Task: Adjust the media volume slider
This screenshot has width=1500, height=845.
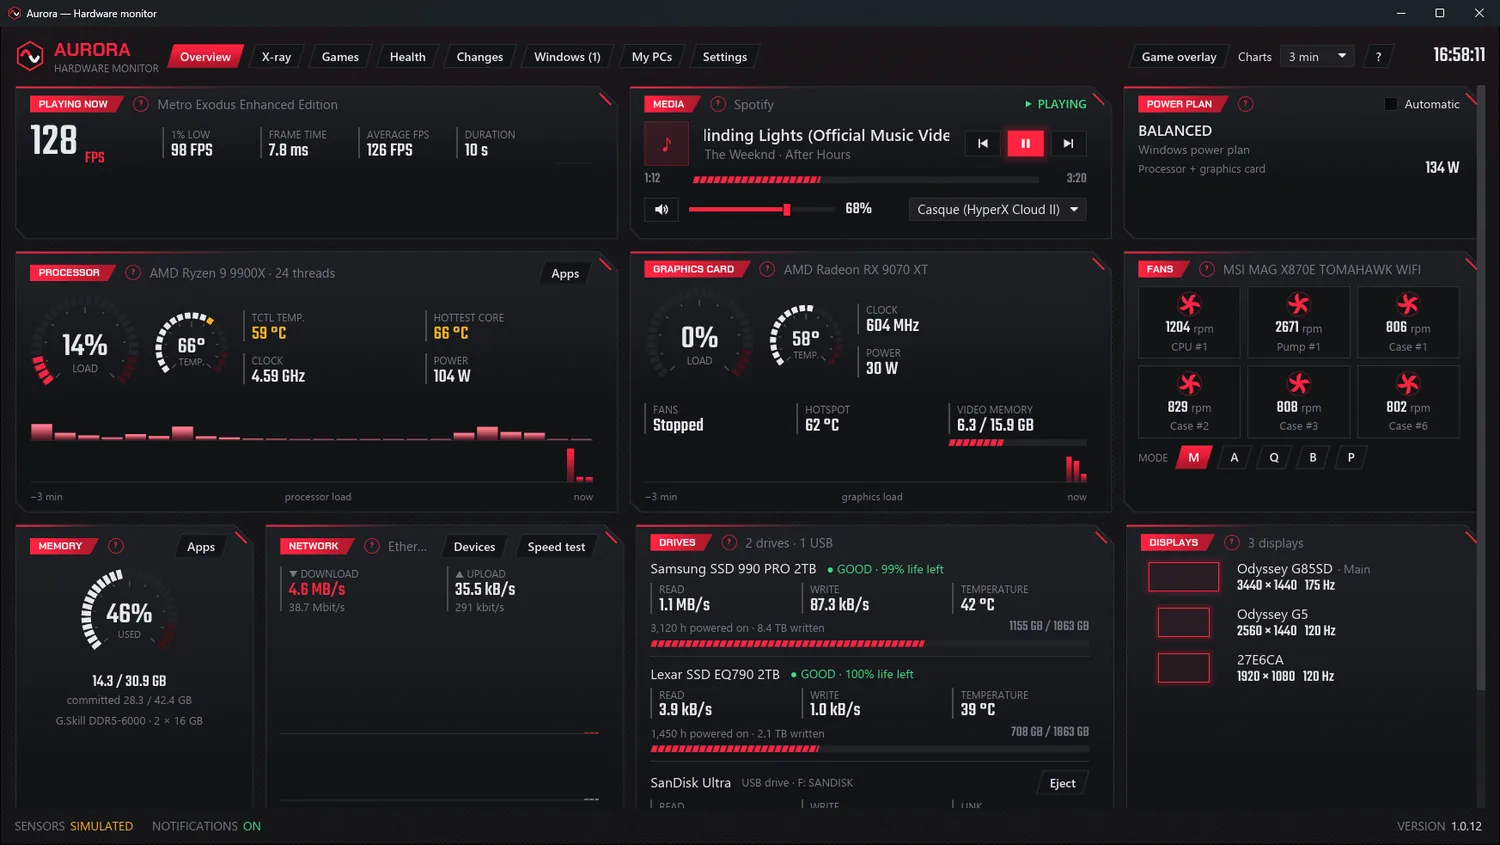Action: click(x=762, y=209)
